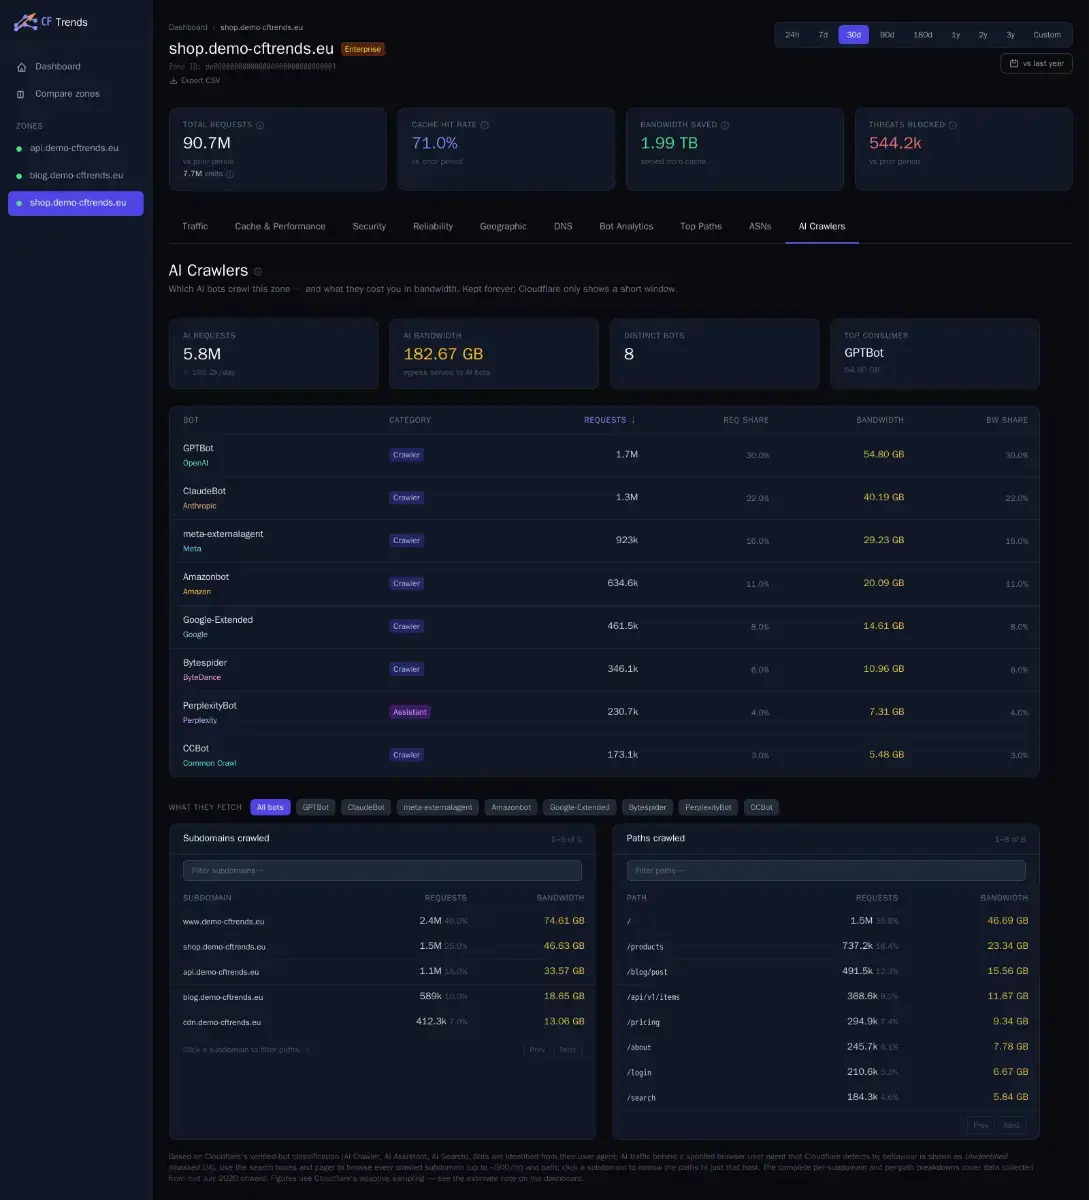The width and height of the screenshot is (1089, 1200).
Task: Select the 1y time range
Action: 956,35
